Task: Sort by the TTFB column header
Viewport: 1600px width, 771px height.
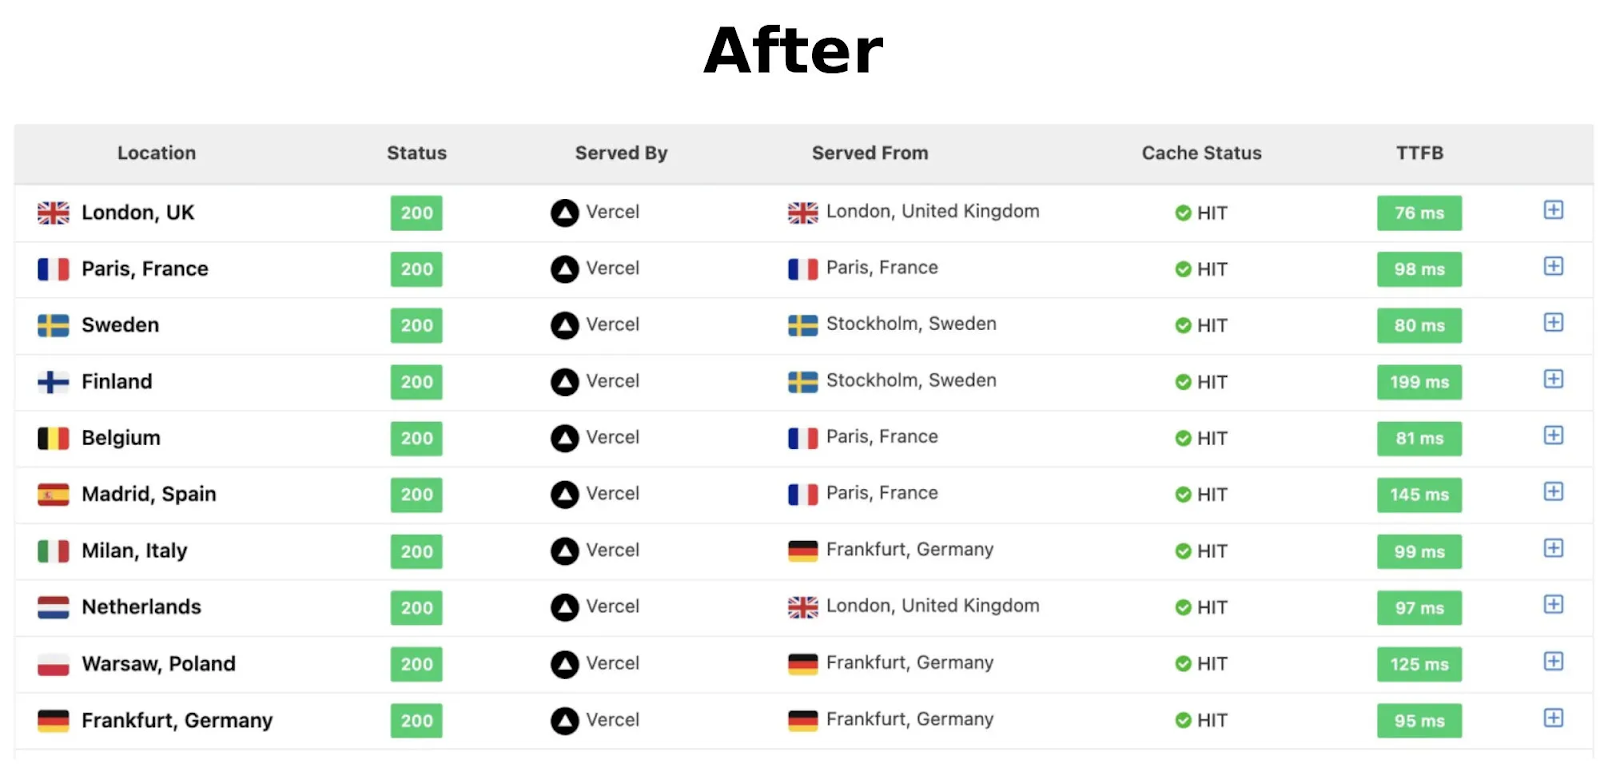Action: [x=1419, y=153]
